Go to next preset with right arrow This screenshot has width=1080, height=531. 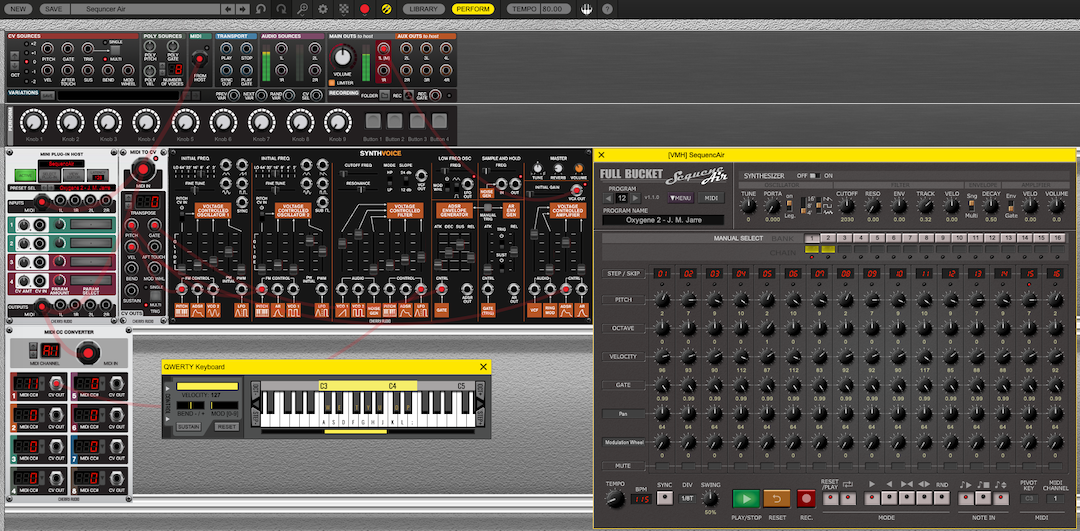pyautogui.click(x=242, y=9)
